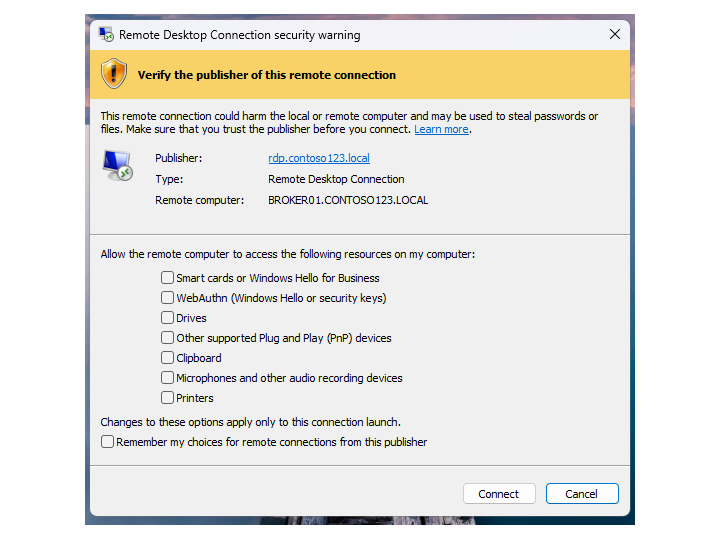Click the Verify the publisher heading banner
720x540 pixels.
(266, 75)
